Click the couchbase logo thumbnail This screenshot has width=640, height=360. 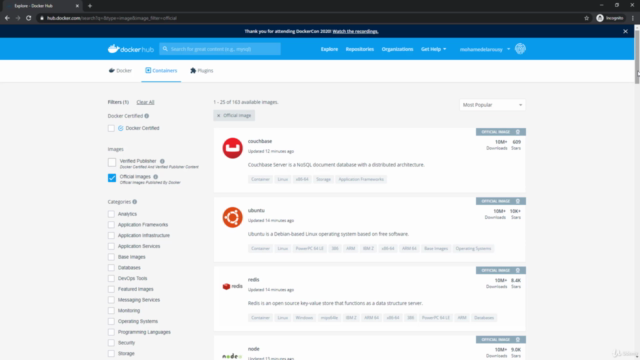pos(232,148)
